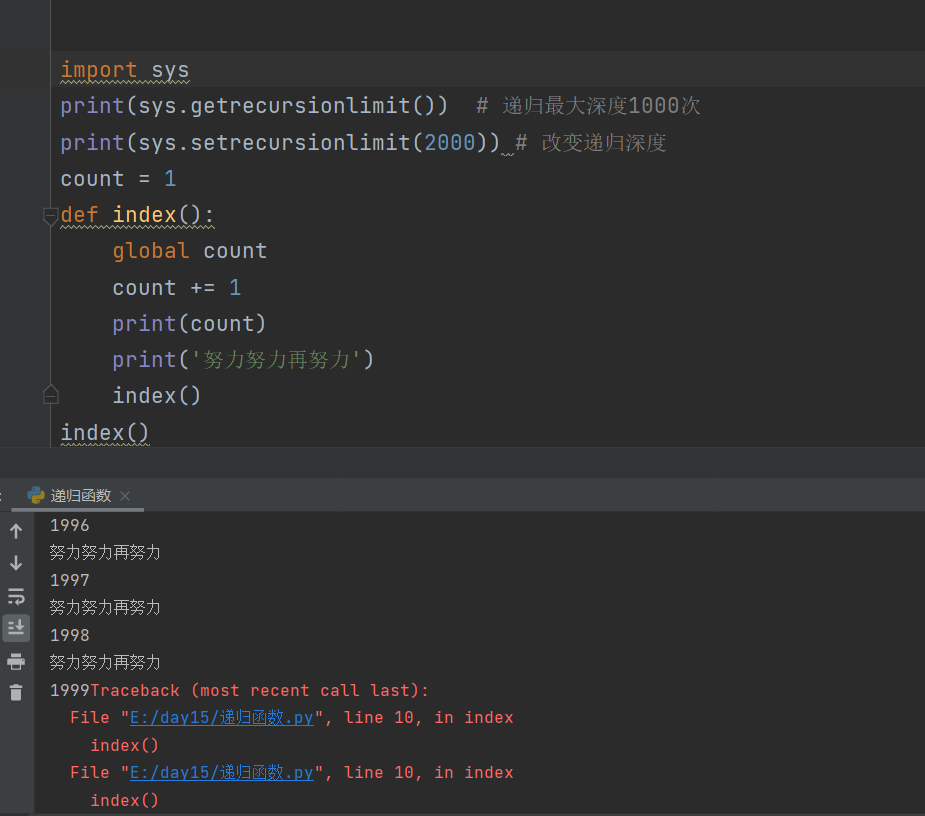Click the last index() line in traceback
The image size is (925, 816).
[x=124, y=800]
